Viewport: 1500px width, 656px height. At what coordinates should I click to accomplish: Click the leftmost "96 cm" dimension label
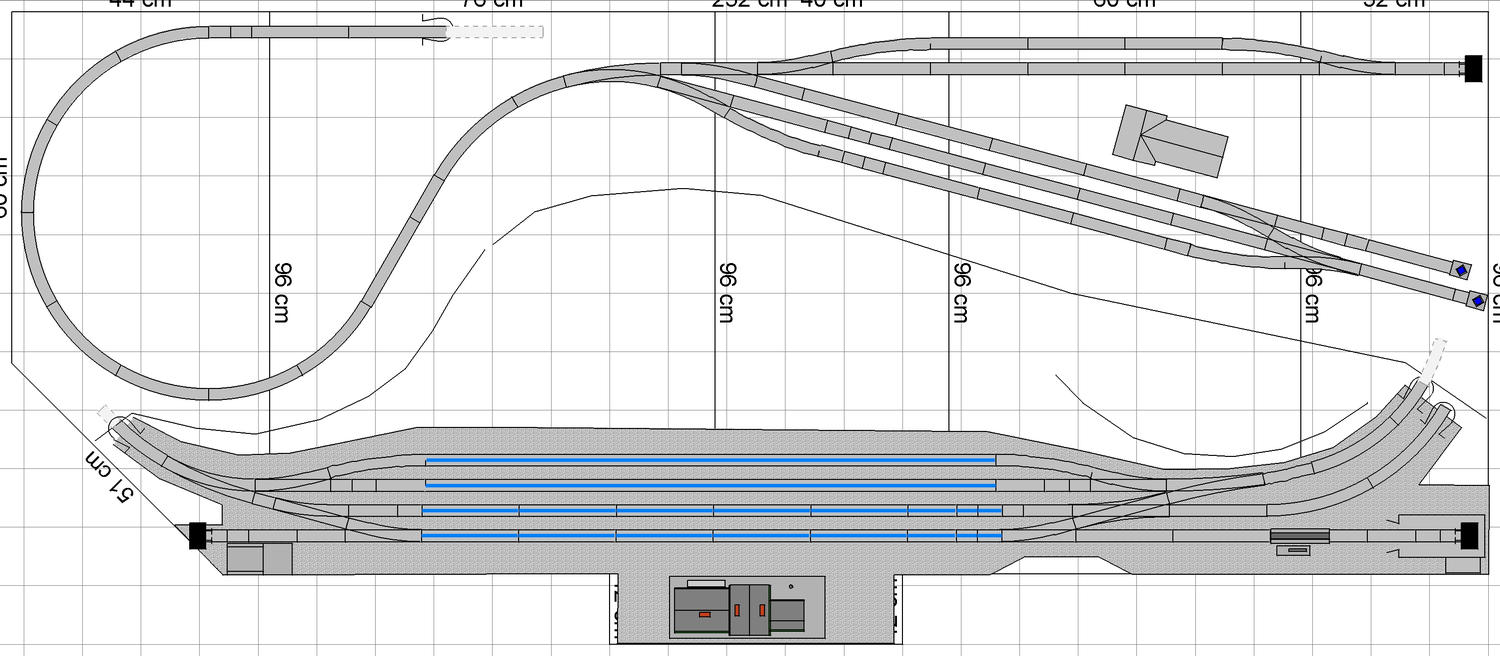point(283,293)
